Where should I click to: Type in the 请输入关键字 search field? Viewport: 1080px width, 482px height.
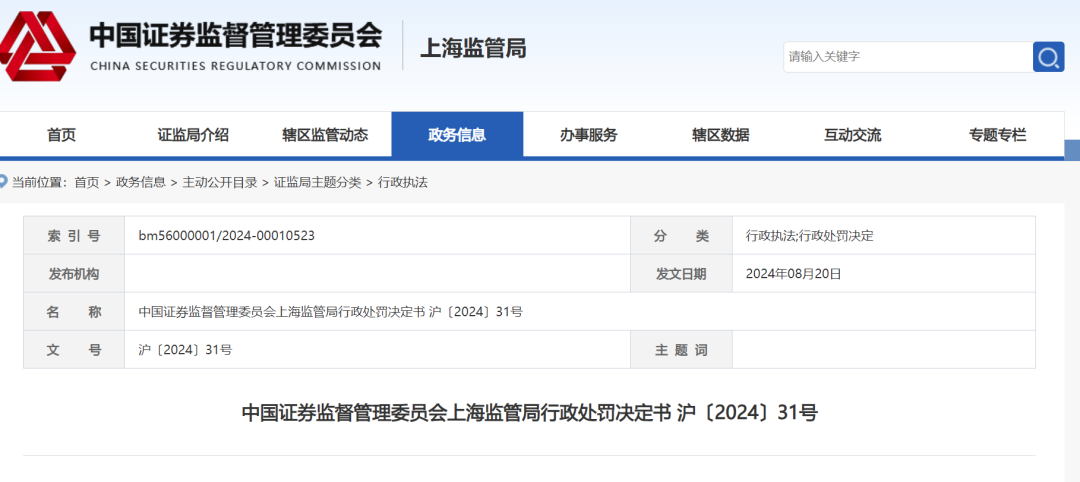pos(906,57)
